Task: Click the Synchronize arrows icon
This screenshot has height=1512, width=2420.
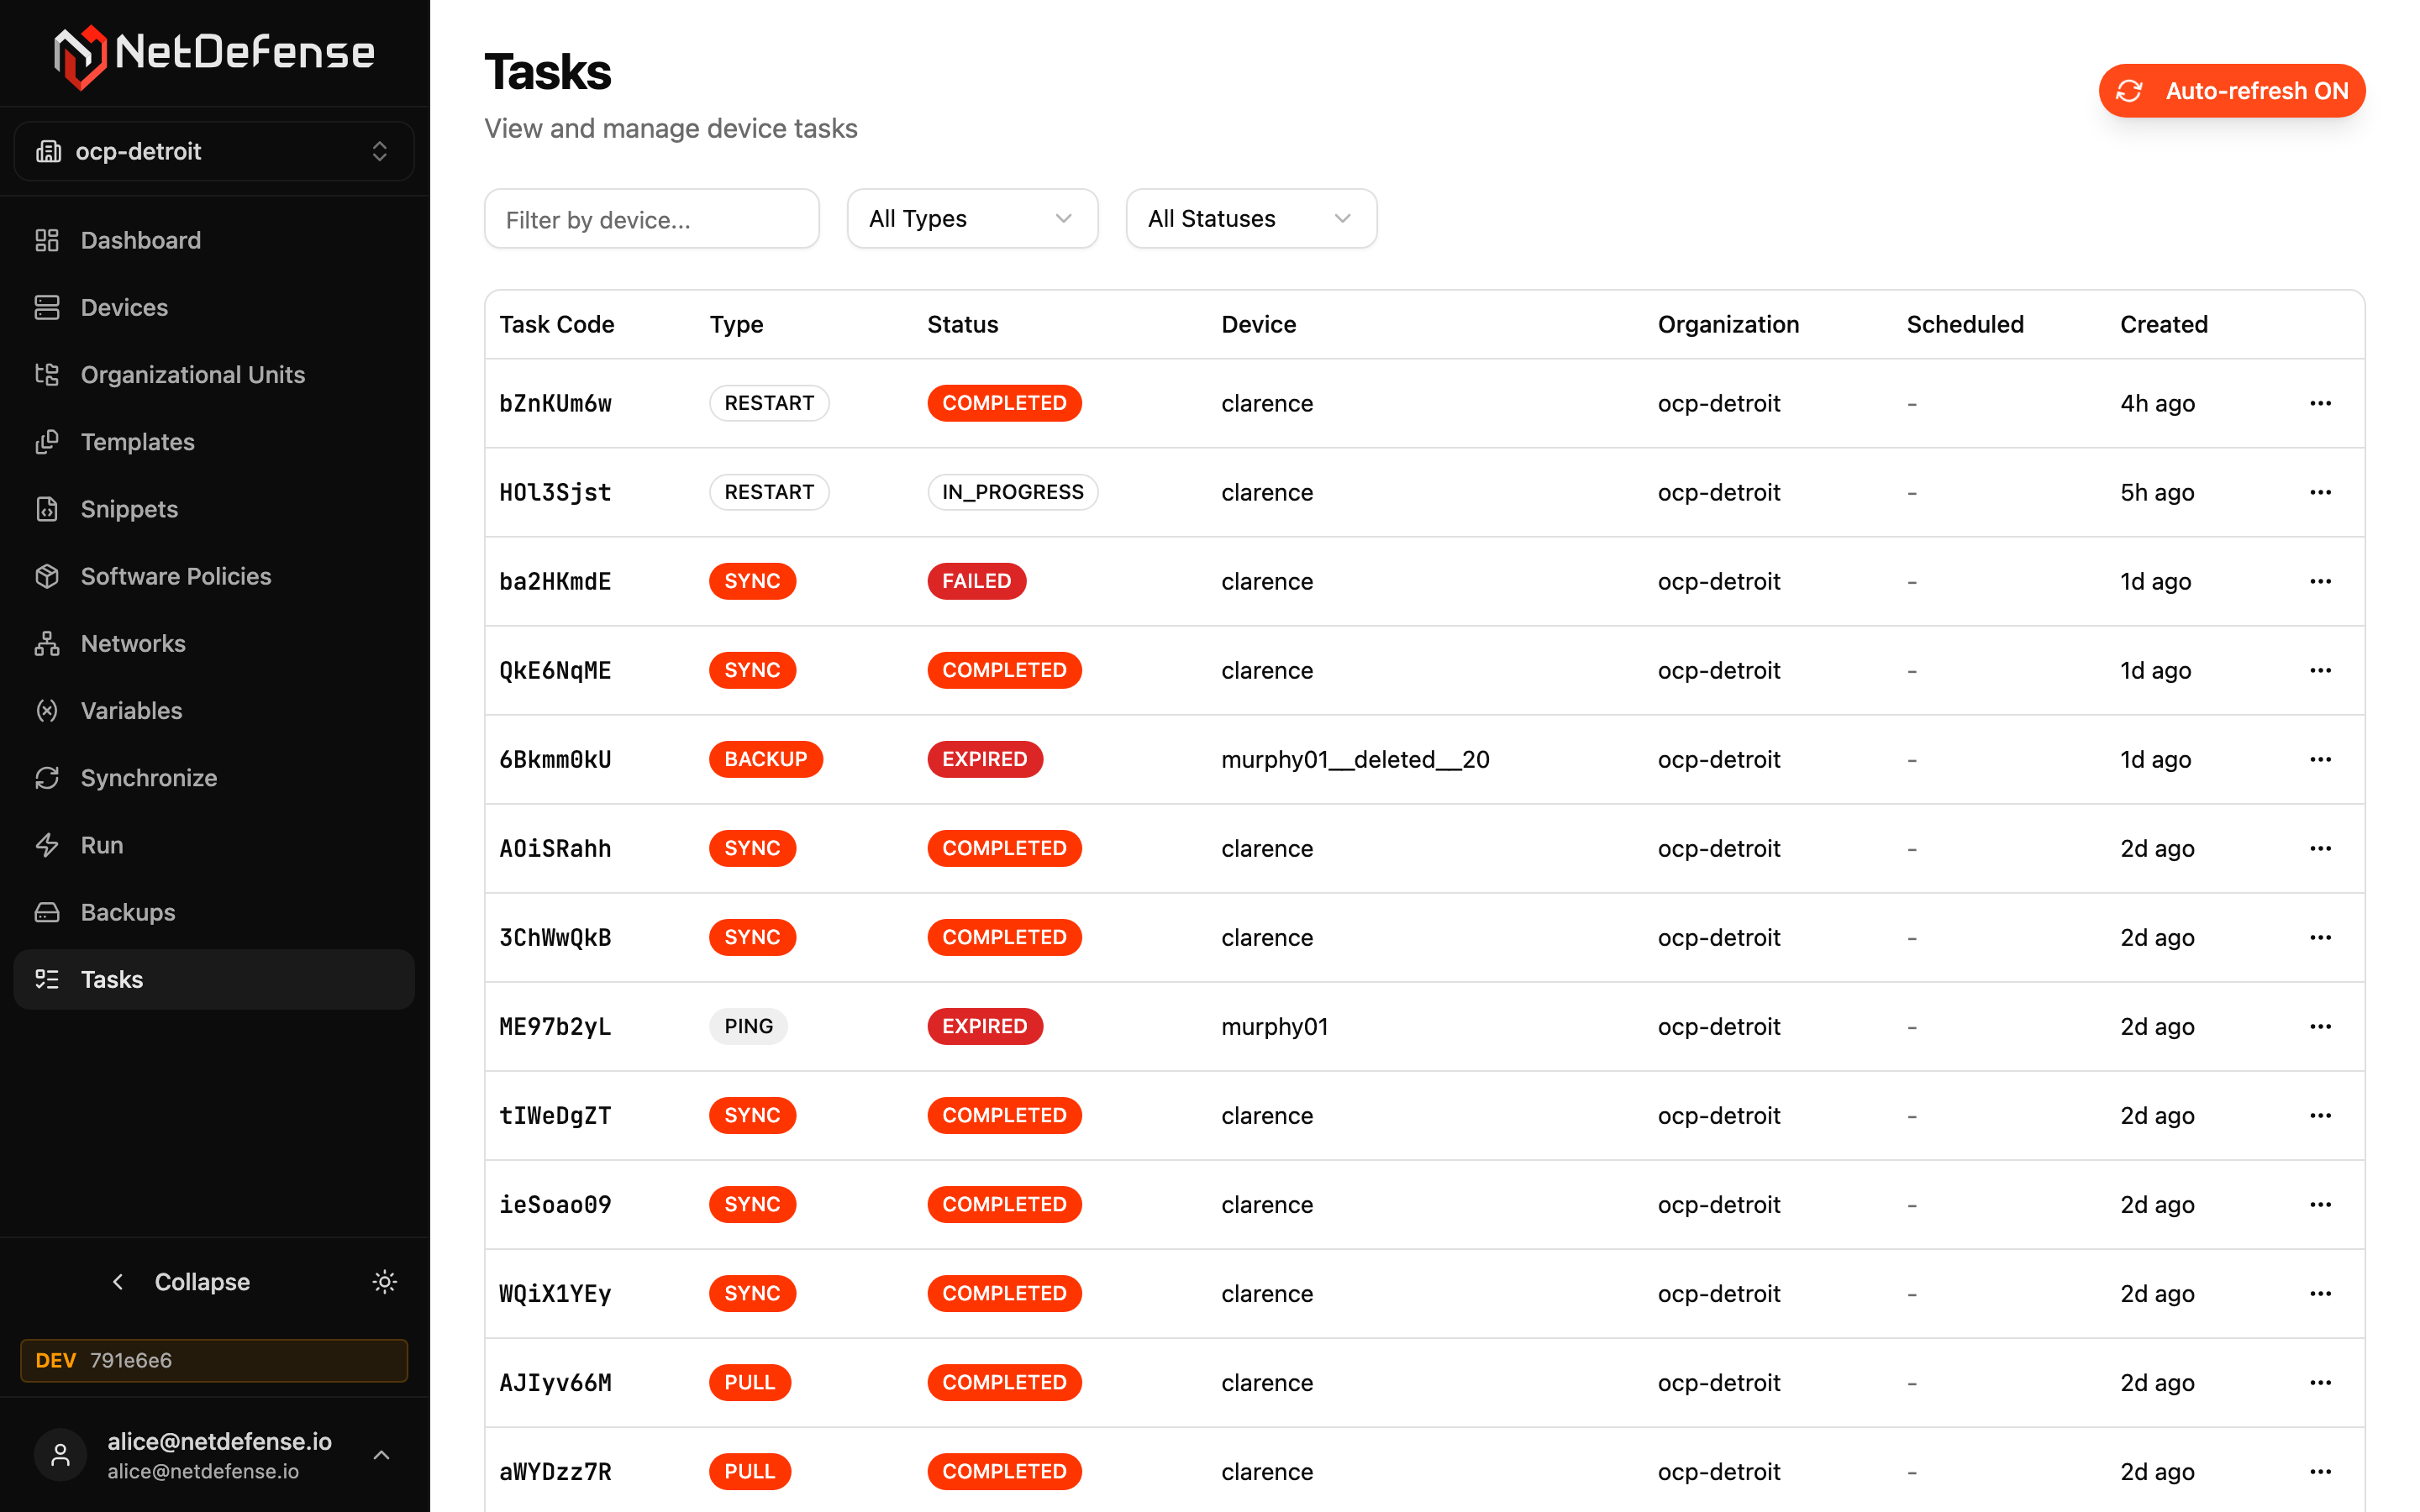Action: point(47,777)
